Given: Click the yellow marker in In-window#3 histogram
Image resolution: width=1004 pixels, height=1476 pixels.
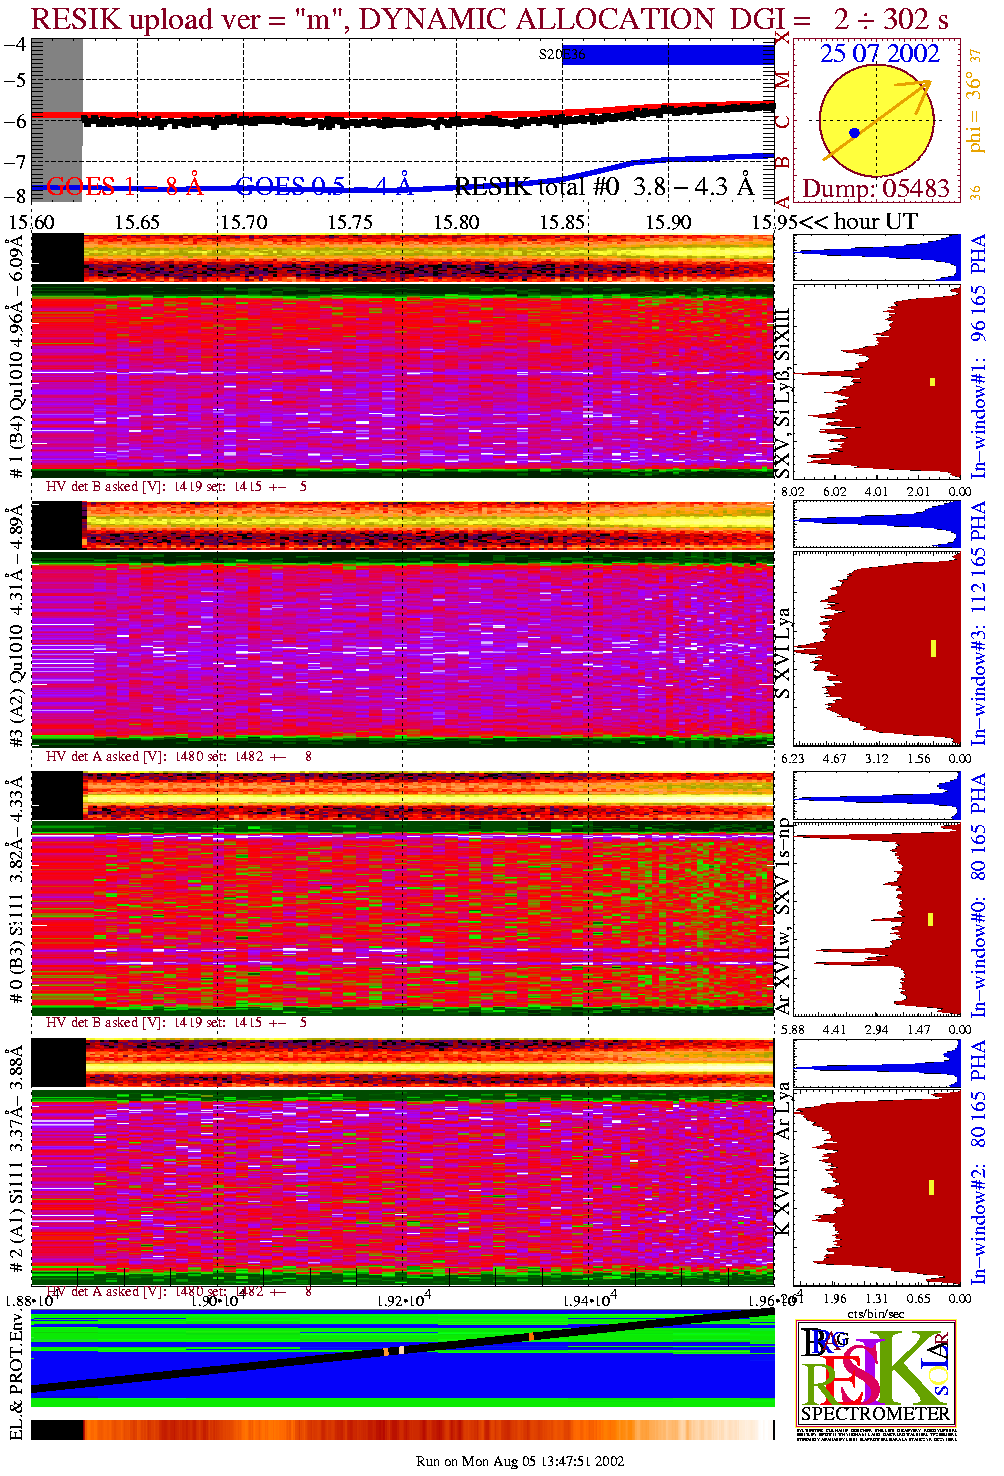Looking at the screenshot, I should 932,648.
